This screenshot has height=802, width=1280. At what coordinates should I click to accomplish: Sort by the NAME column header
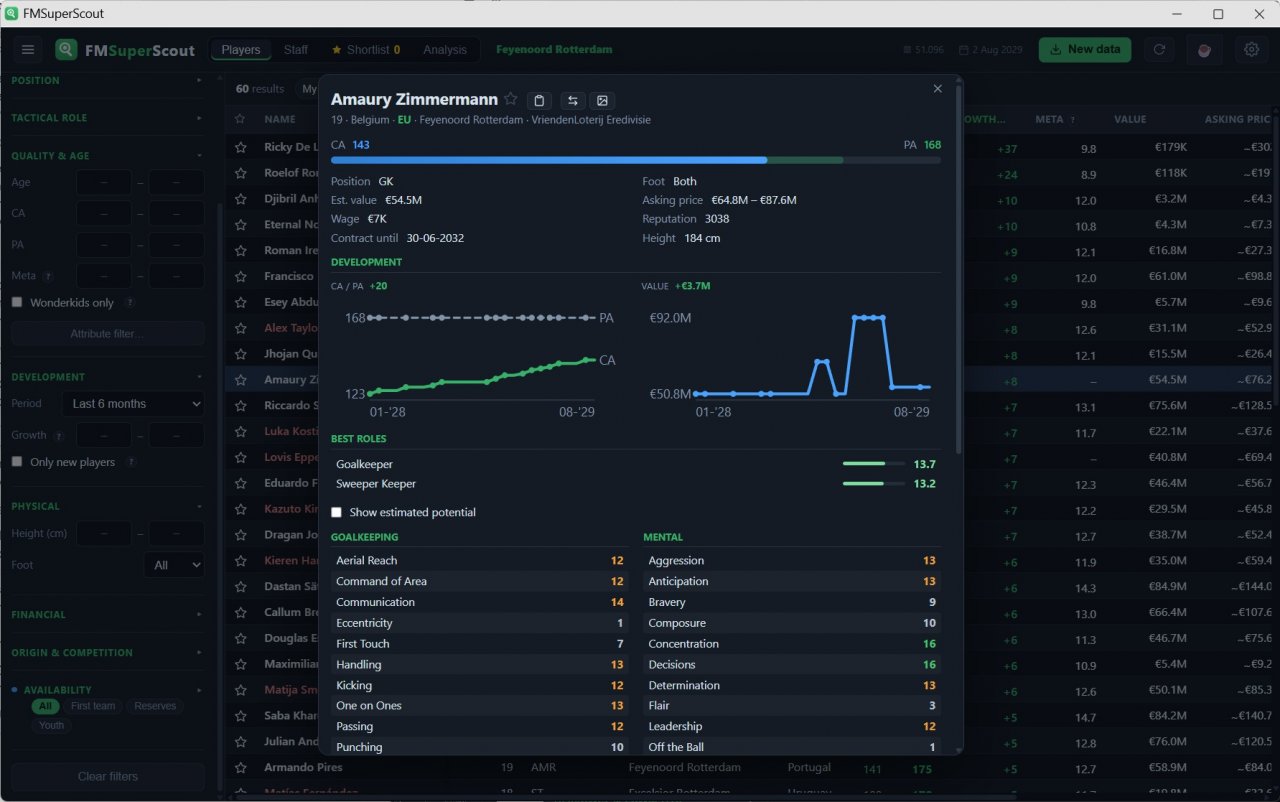[280, 119]
